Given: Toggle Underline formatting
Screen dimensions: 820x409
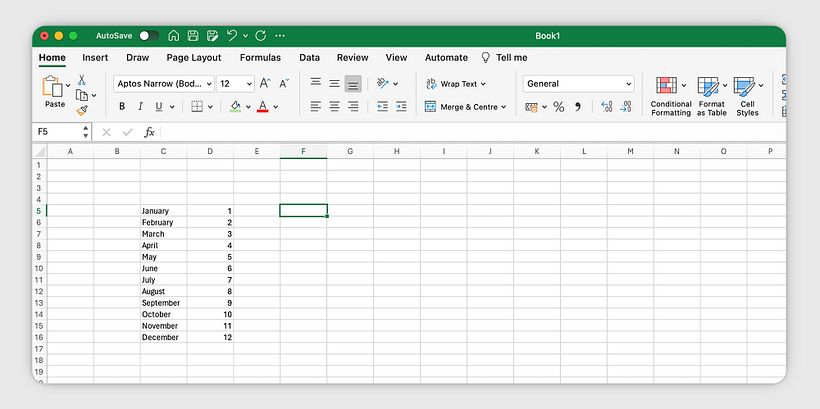Looking at the screenshot, I should click(x=158, y=107).
